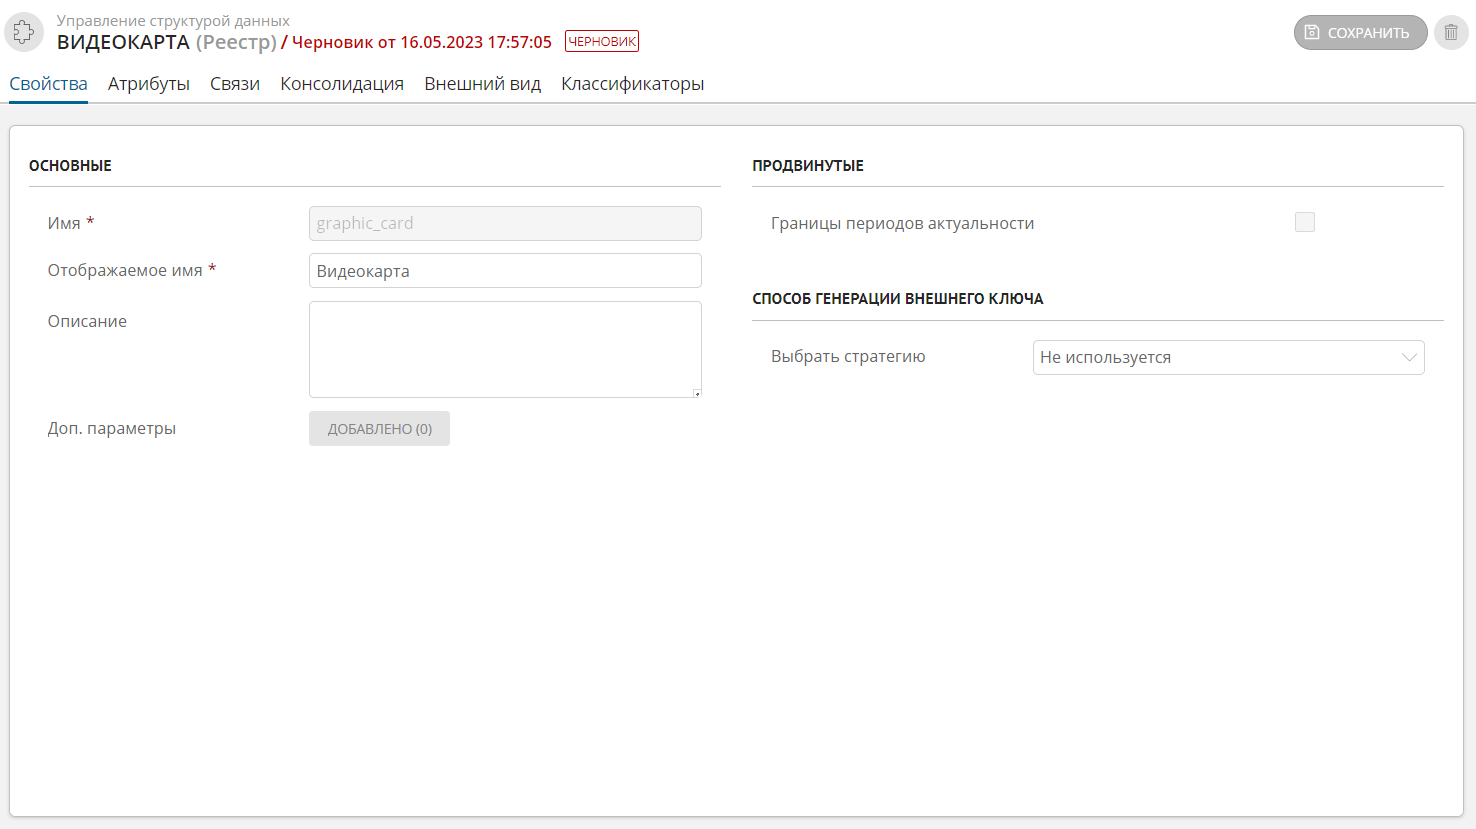Viewport: 1476px width, 829px height.
Task: Click the trash bin delete icon
Action: 1450,33
